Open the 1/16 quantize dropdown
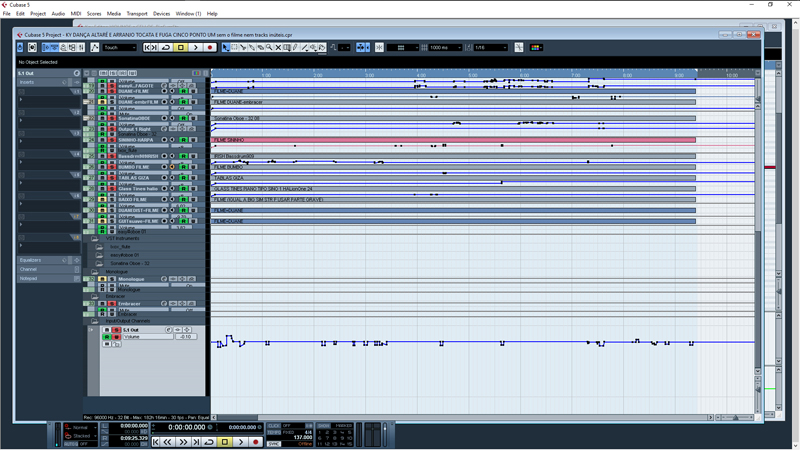This screenshot has height=450, width=800. (490, 47)
